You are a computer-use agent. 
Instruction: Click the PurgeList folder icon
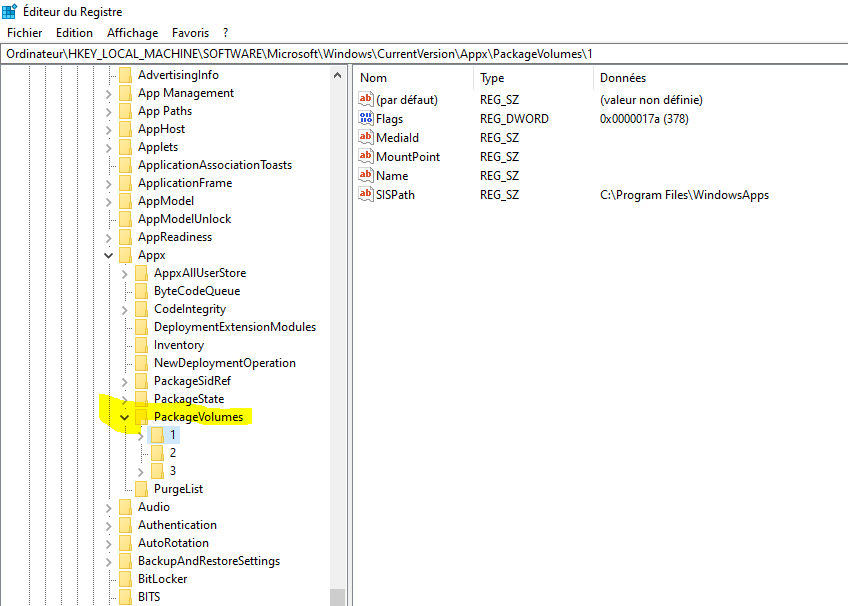(142, 489)
